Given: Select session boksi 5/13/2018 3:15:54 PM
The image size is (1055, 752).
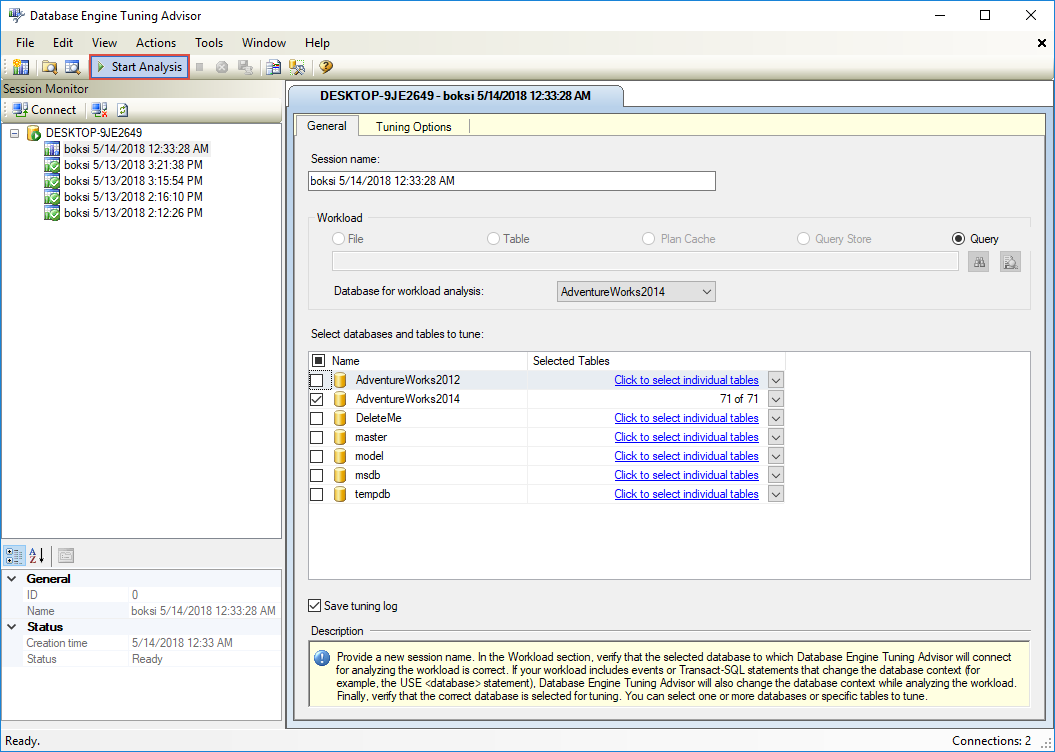Looking at the screenshot, I should (x=133, y=181).
